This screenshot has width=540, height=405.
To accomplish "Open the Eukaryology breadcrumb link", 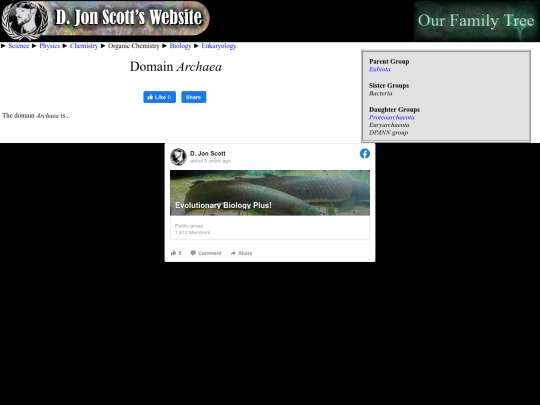I will click(219, 46).
